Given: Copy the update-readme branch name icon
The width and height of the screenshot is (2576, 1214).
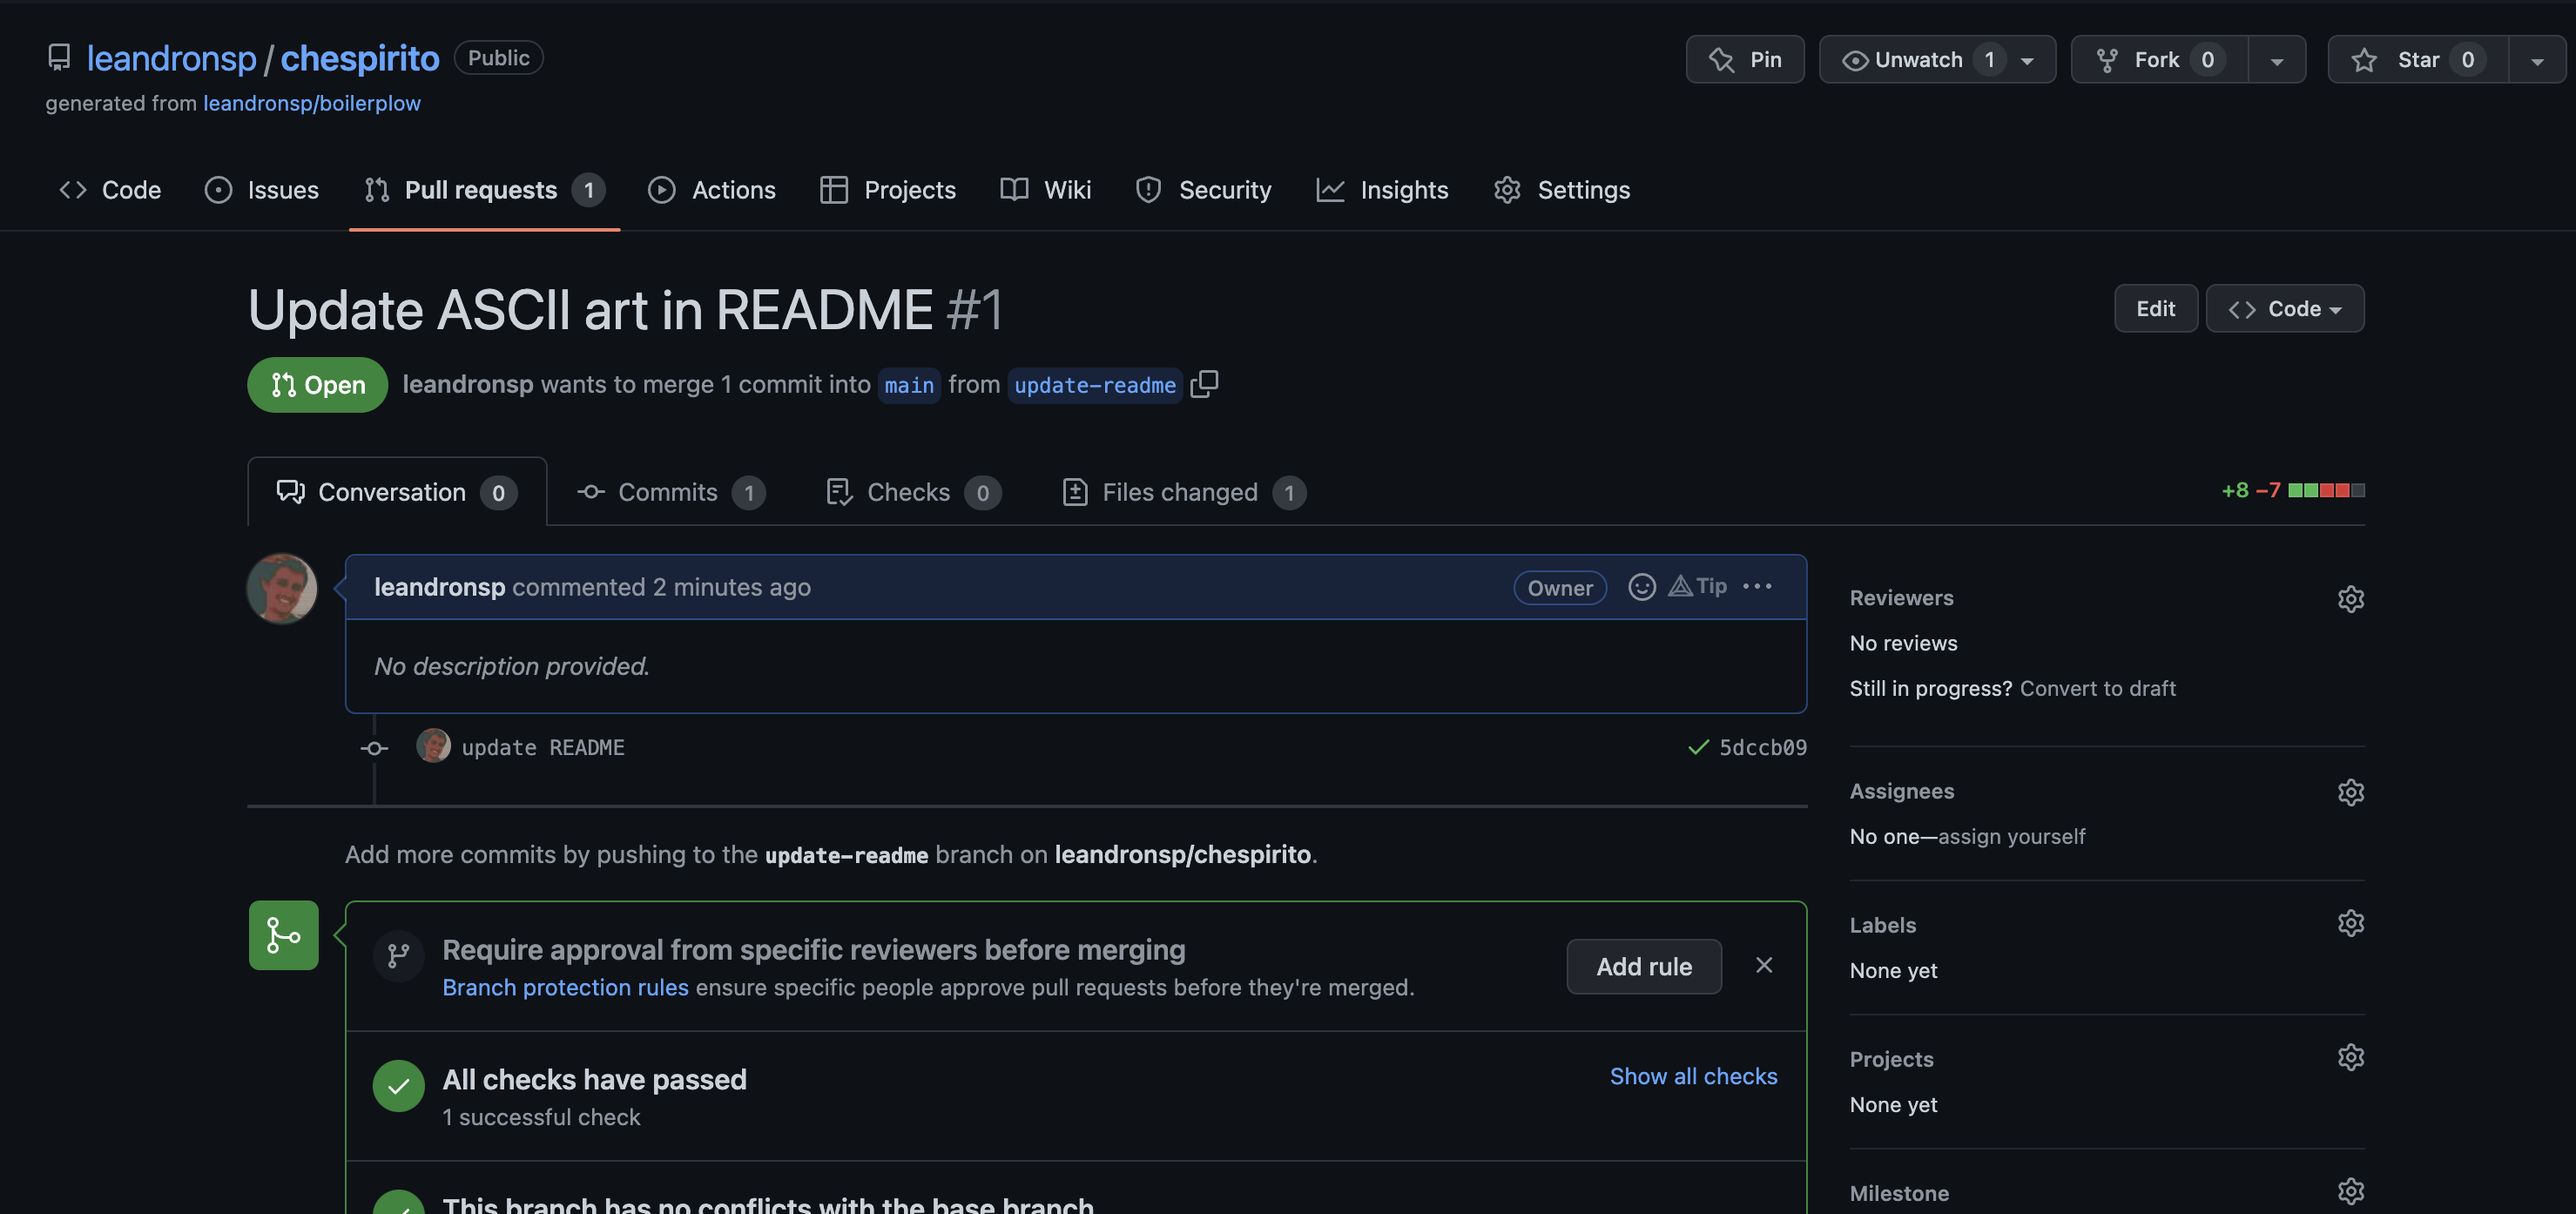Looking at the screenshot, I should [x=1204, y=384].
